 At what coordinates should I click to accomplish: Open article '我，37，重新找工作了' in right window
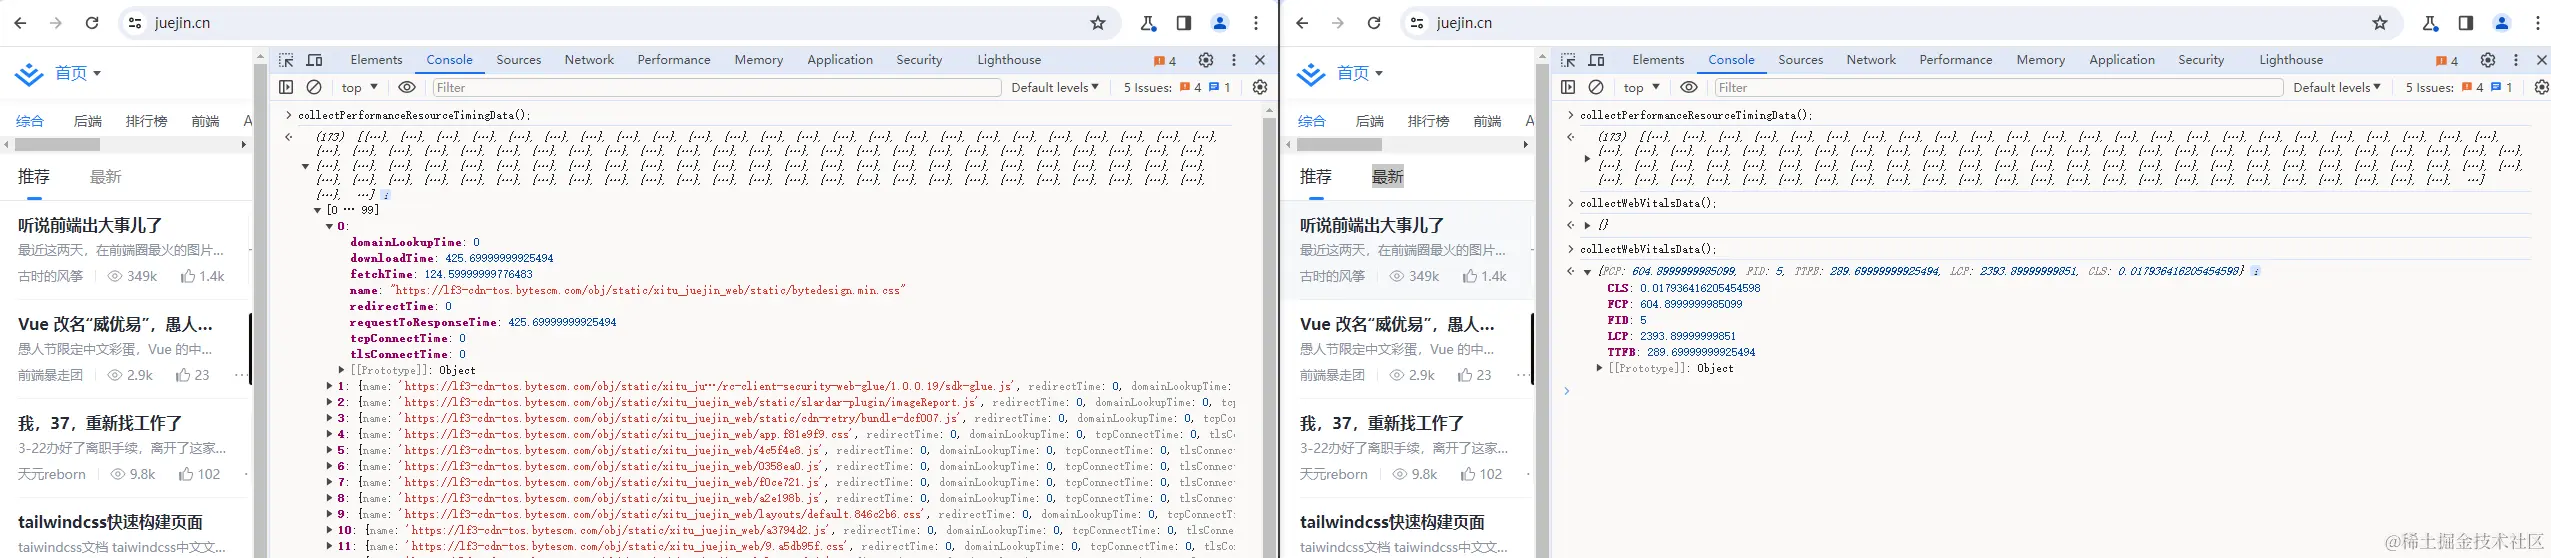[1382, 424]
